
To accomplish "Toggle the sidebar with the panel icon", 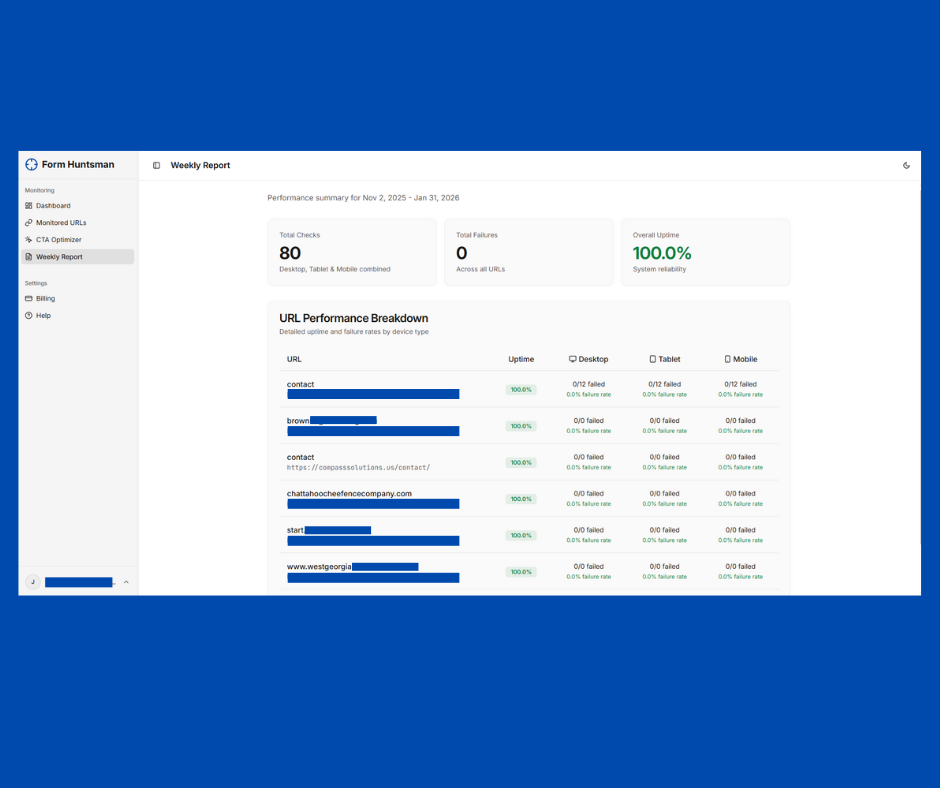I will [x=156, y=164].
